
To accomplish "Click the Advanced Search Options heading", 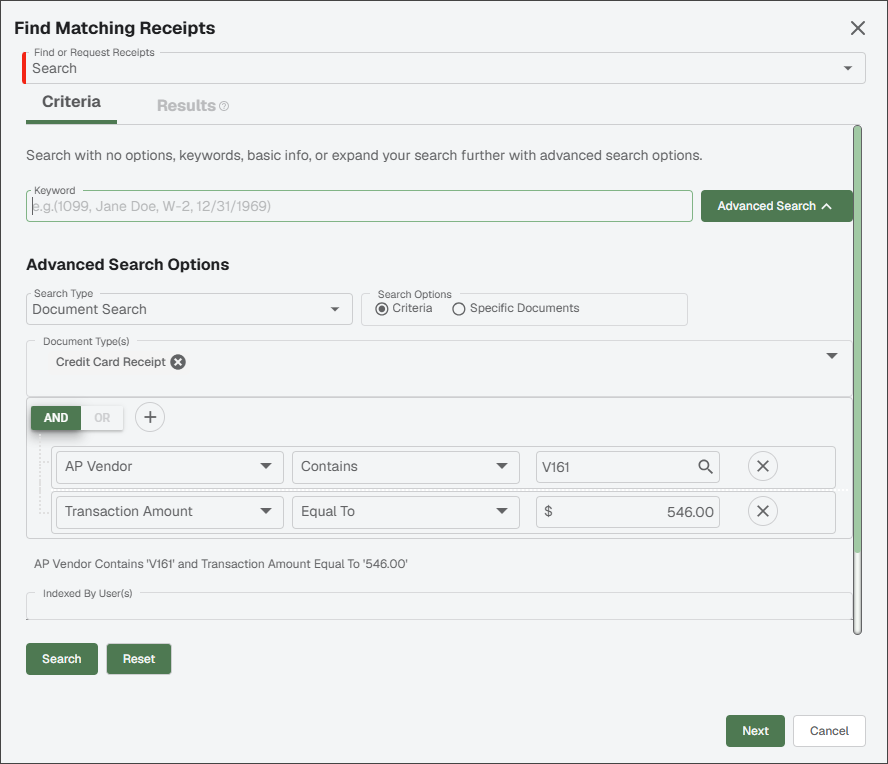I will coord(127,264).
